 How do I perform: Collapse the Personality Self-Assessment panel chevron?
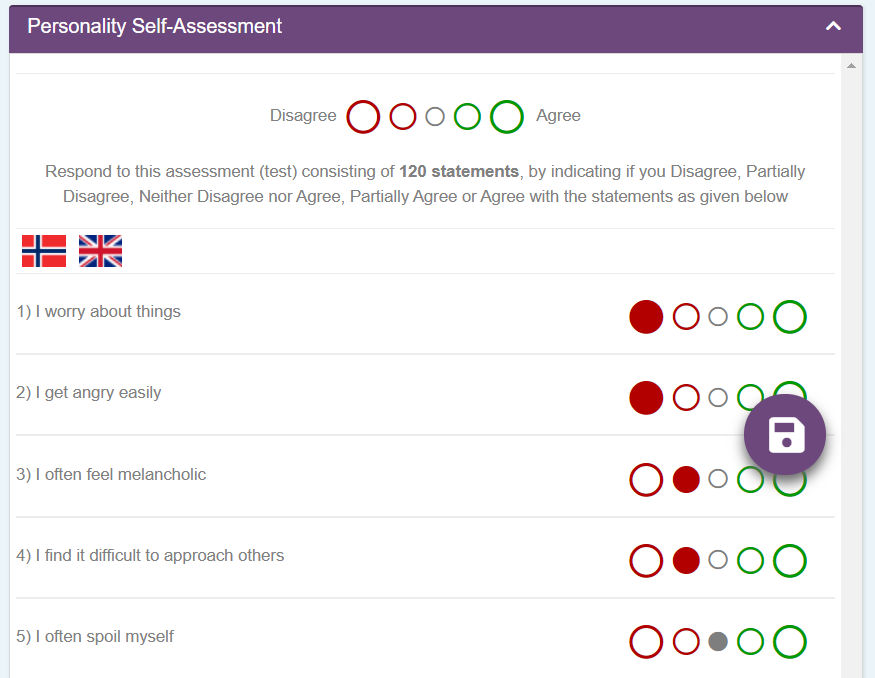click(833, 26)
